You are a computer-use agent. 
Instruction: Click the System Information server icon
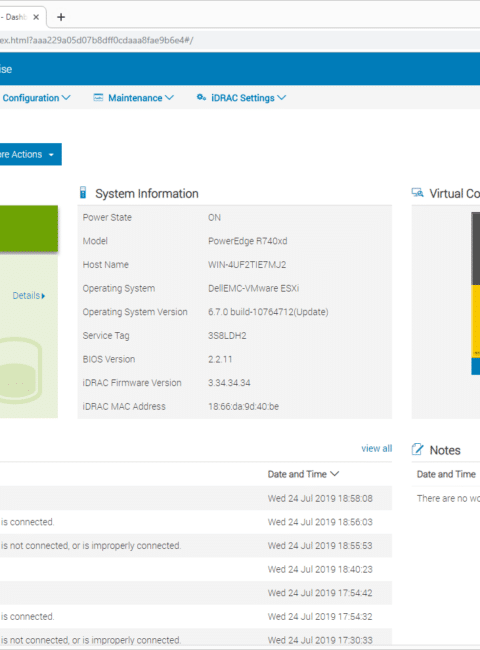83,193
